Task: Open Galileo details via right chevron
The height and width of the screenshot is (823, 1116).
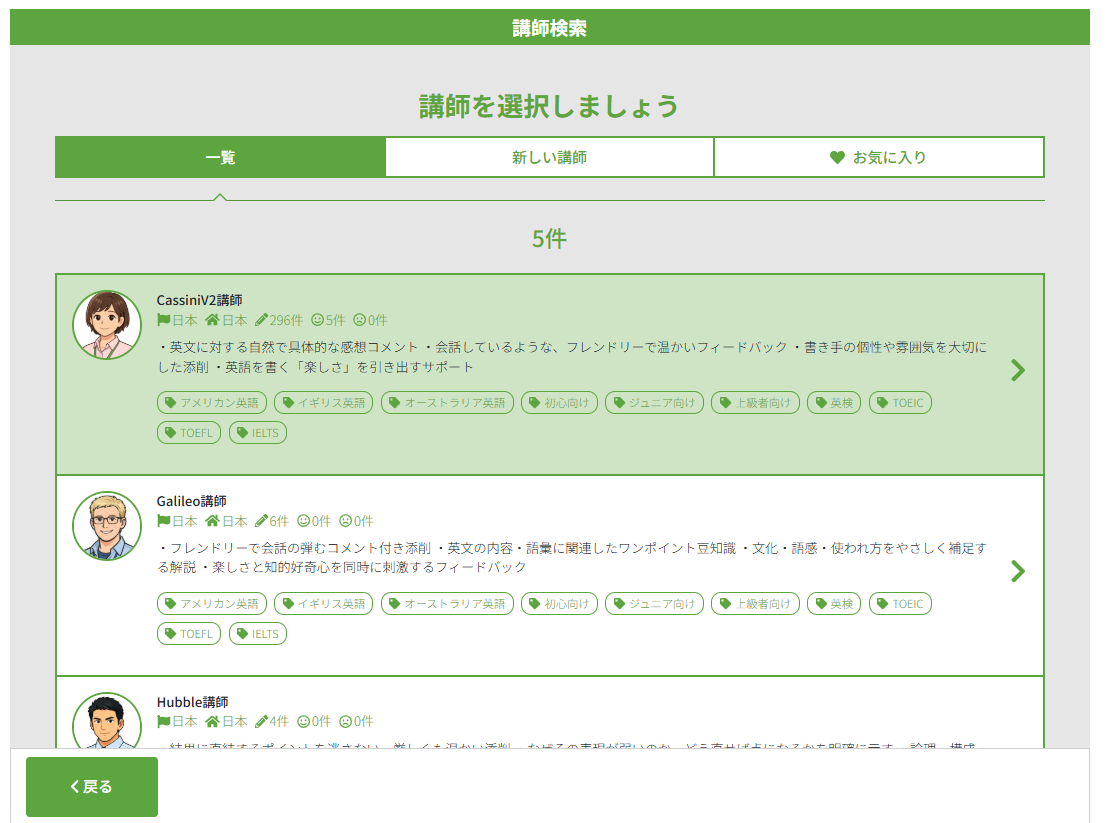Action: pos(1018,571)
